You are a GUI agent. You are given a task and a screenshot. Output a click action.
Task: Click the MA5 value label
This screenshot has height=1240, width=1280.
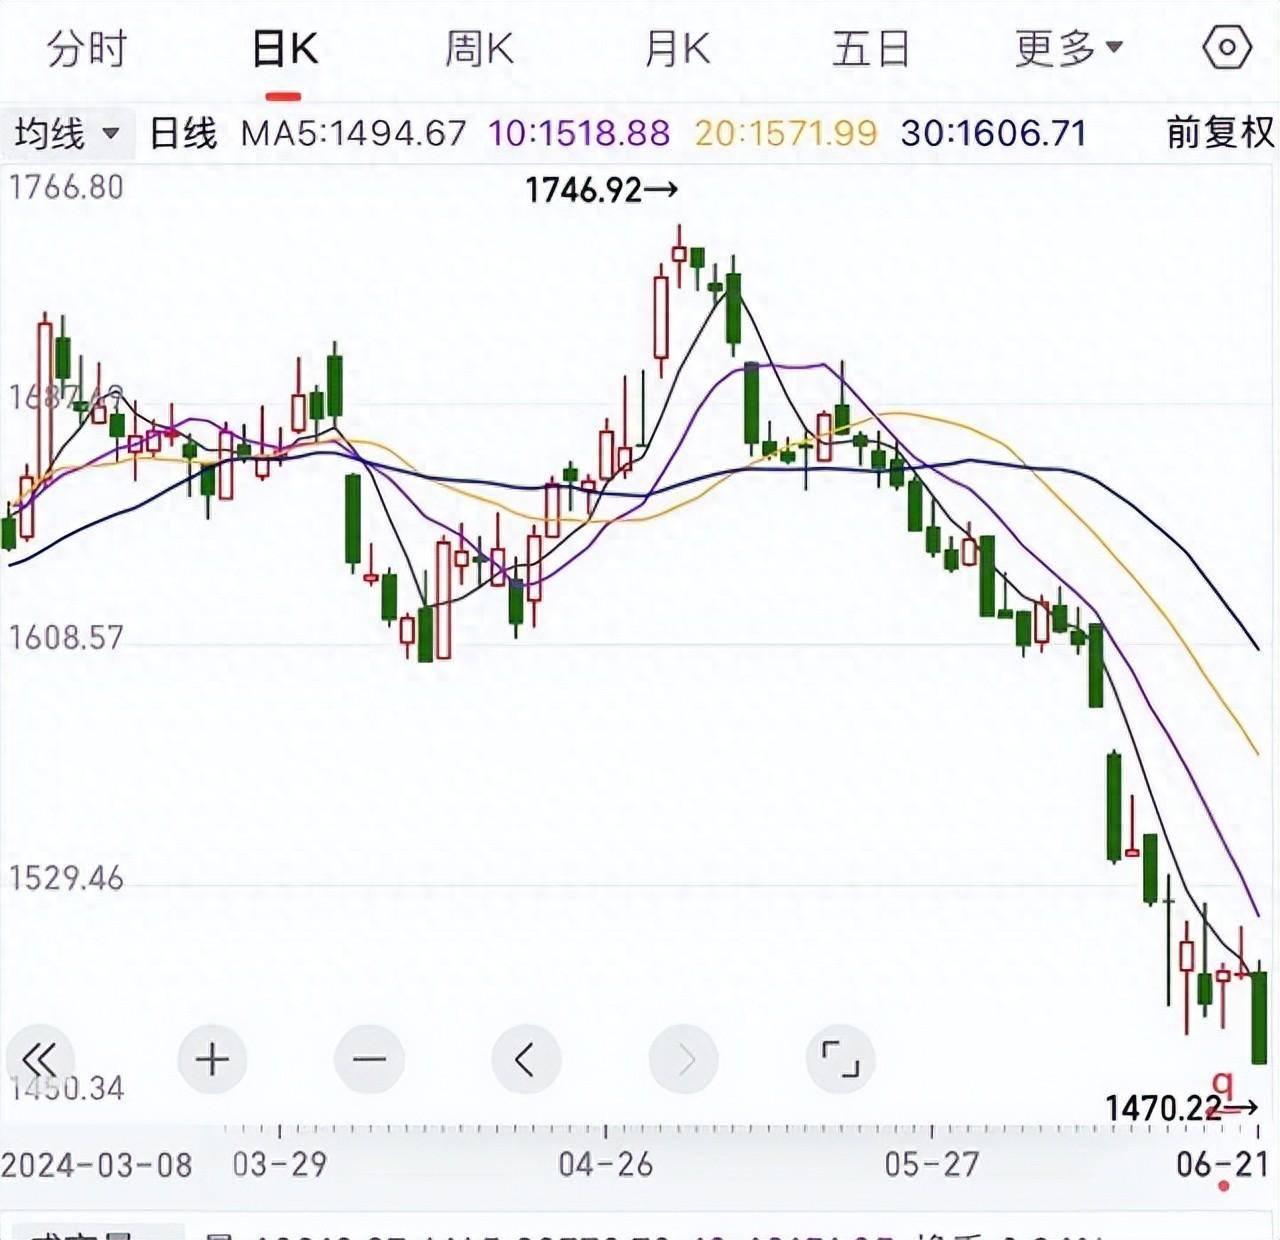[x=354, y=133]
